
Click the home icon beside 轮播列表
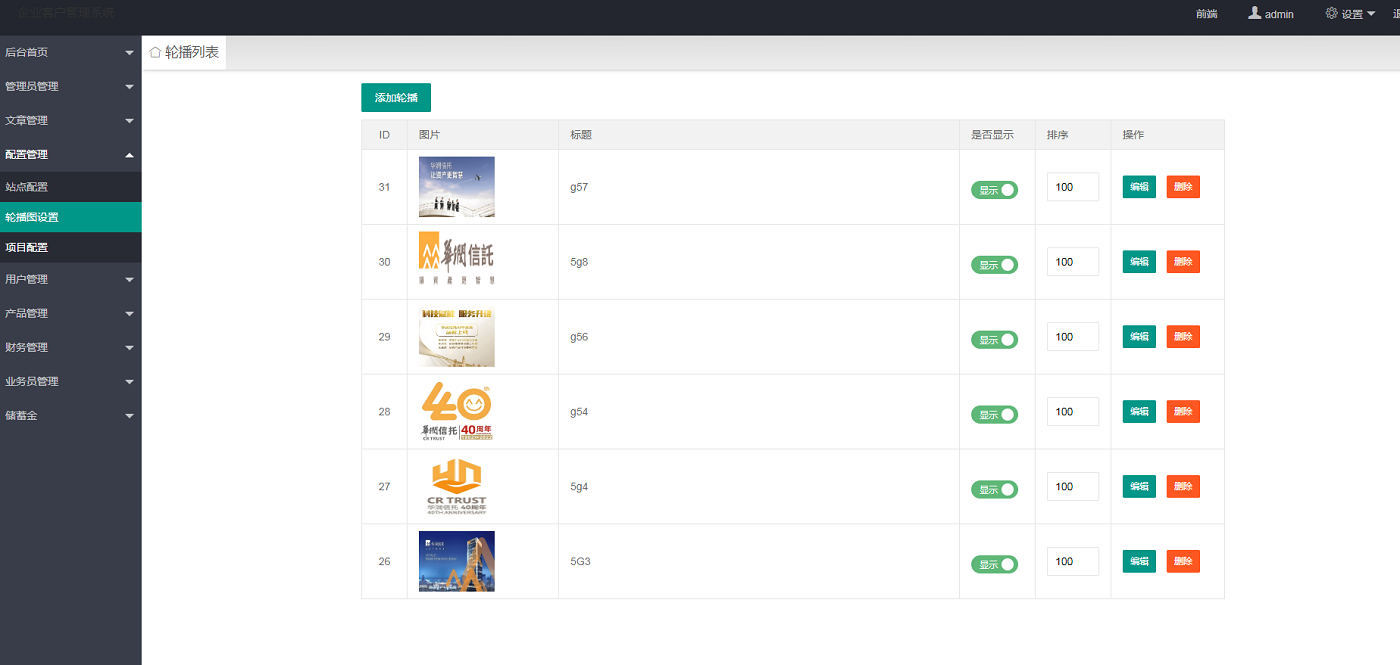155,52
